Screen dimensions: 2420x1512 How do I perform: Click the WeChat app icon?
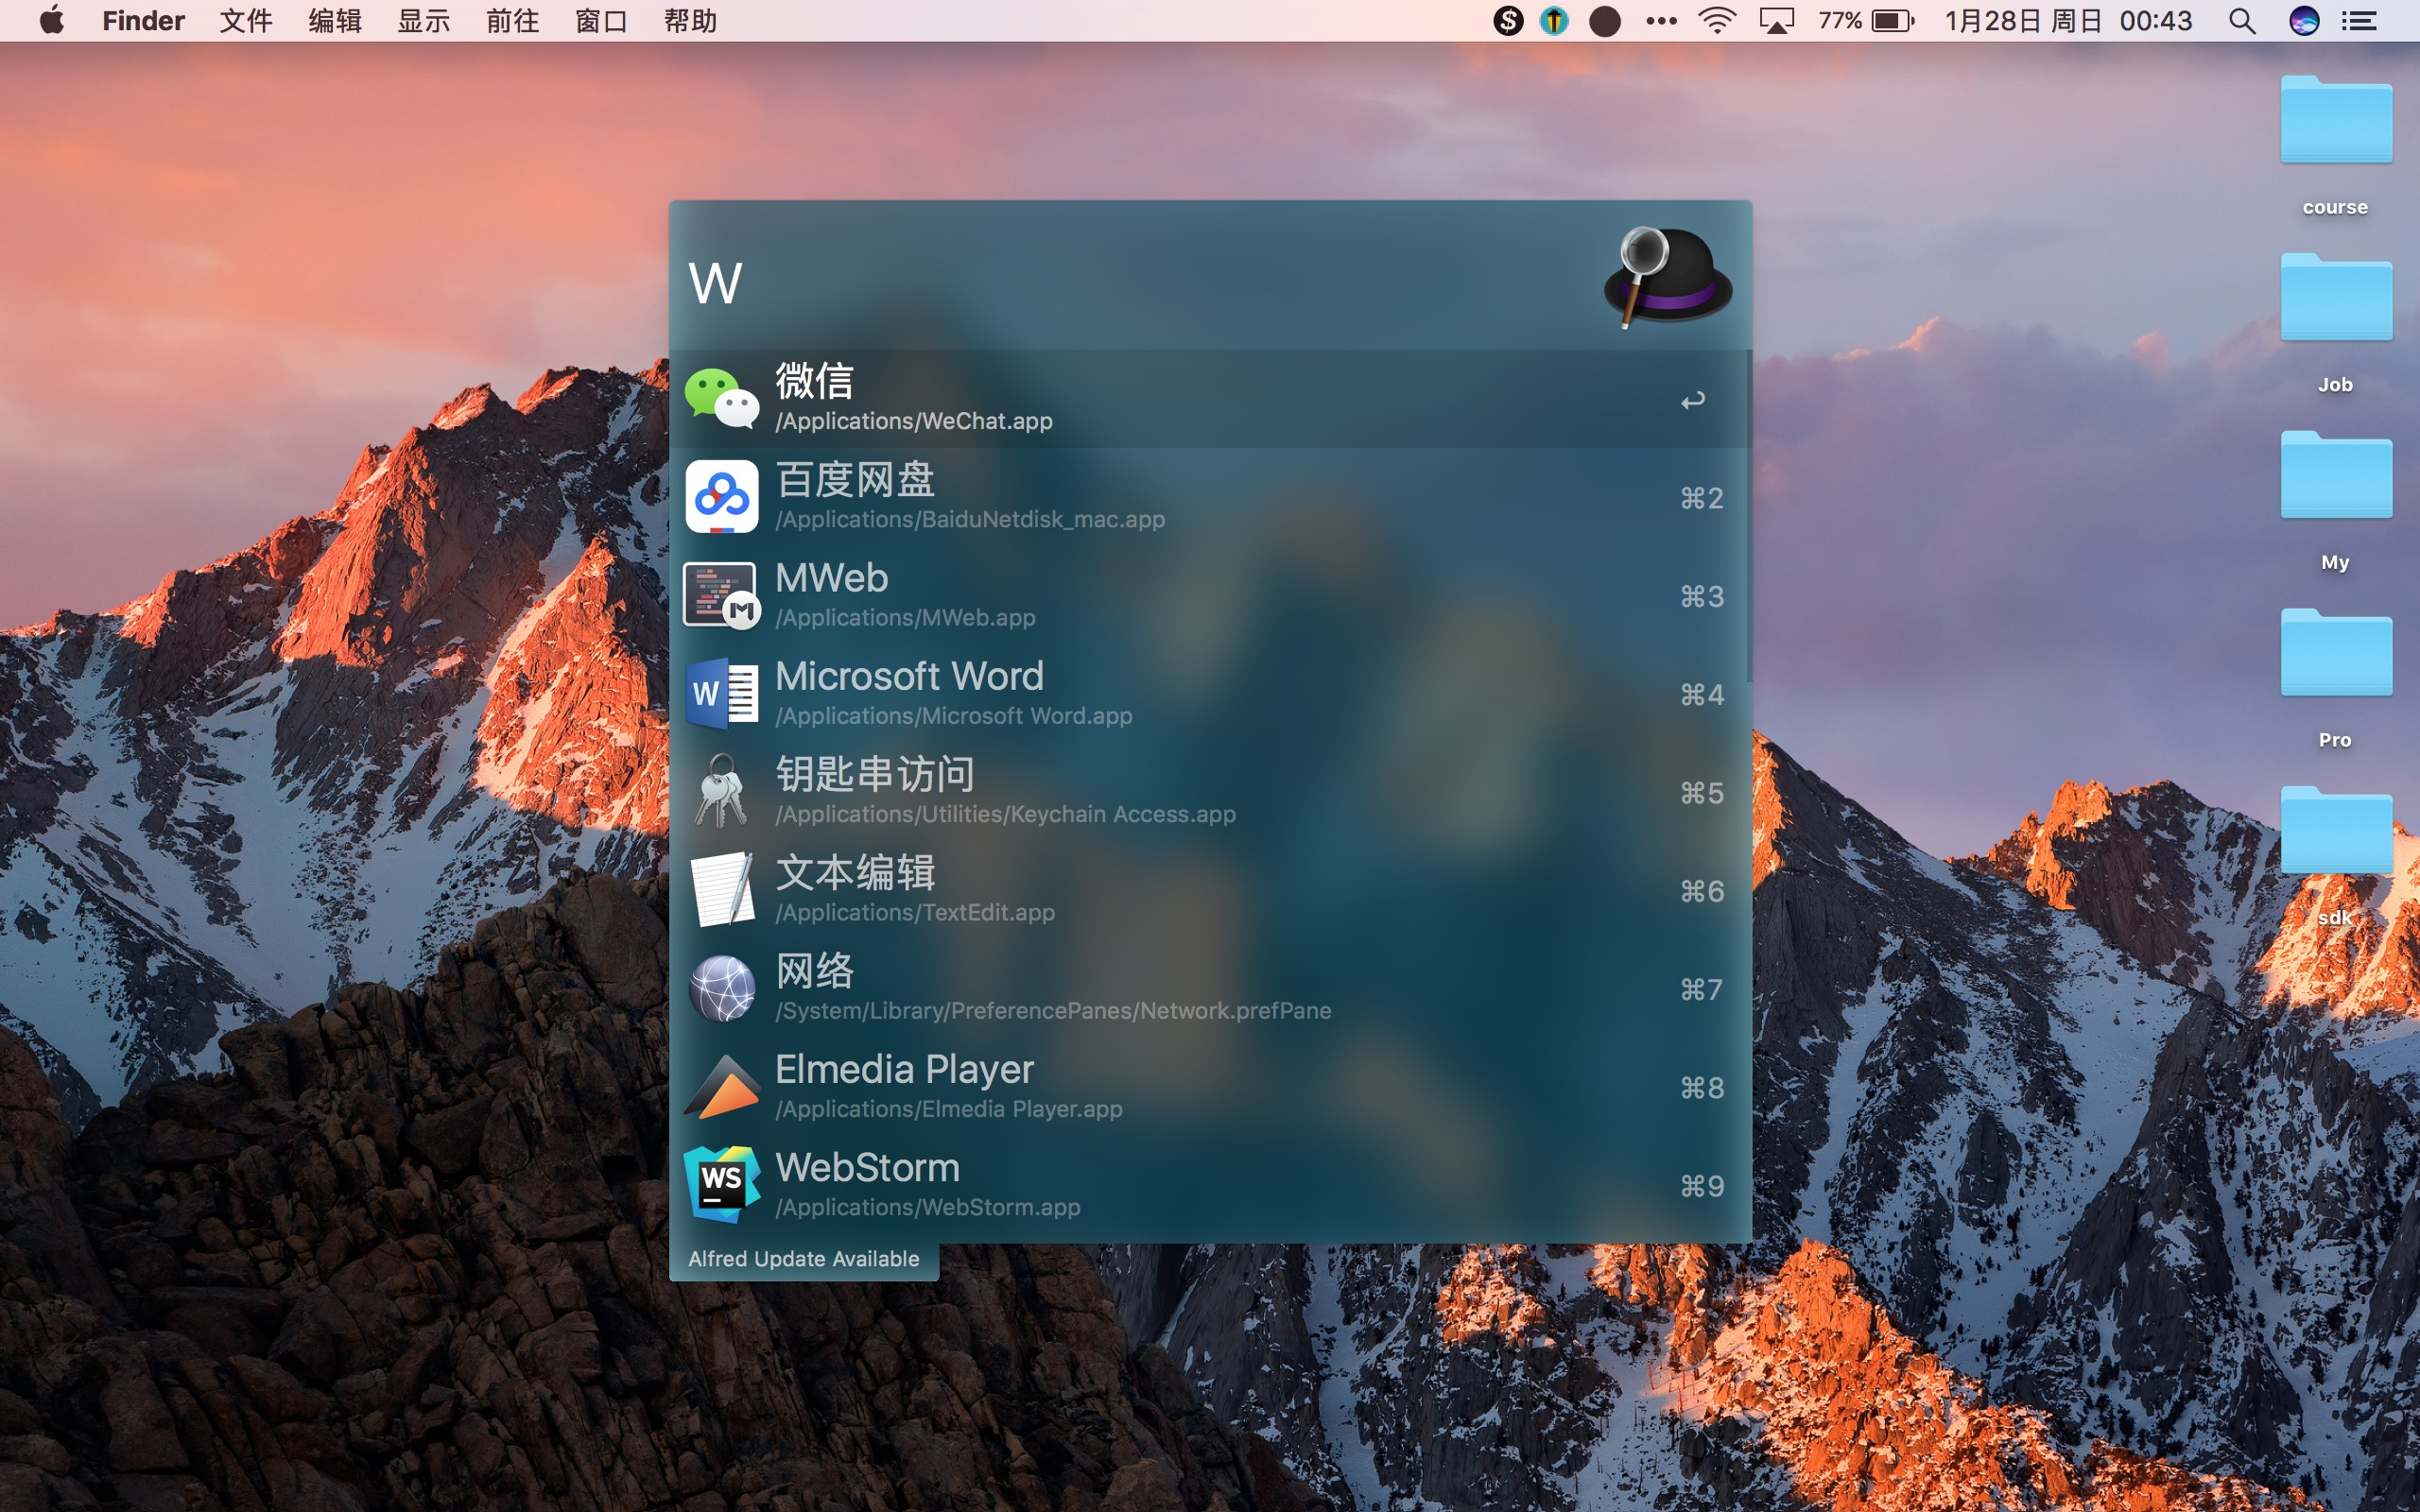click(x=721, y=399)
